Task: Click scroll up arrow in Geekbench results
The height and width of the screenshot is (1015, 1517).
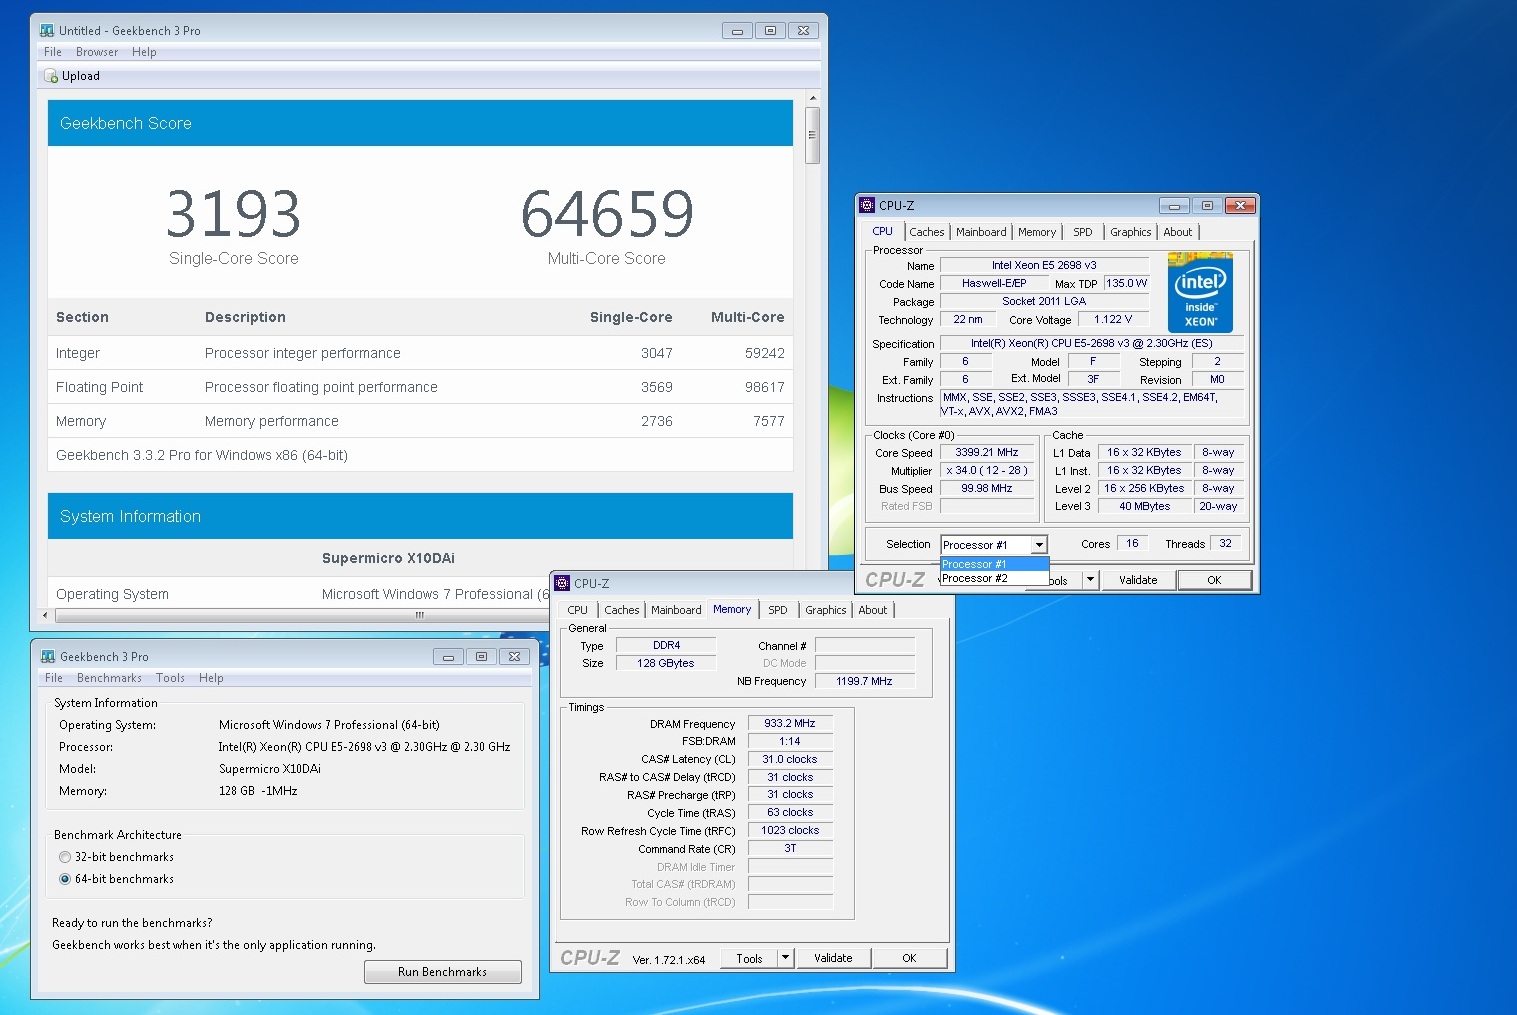Action: (x=812, y=98)
